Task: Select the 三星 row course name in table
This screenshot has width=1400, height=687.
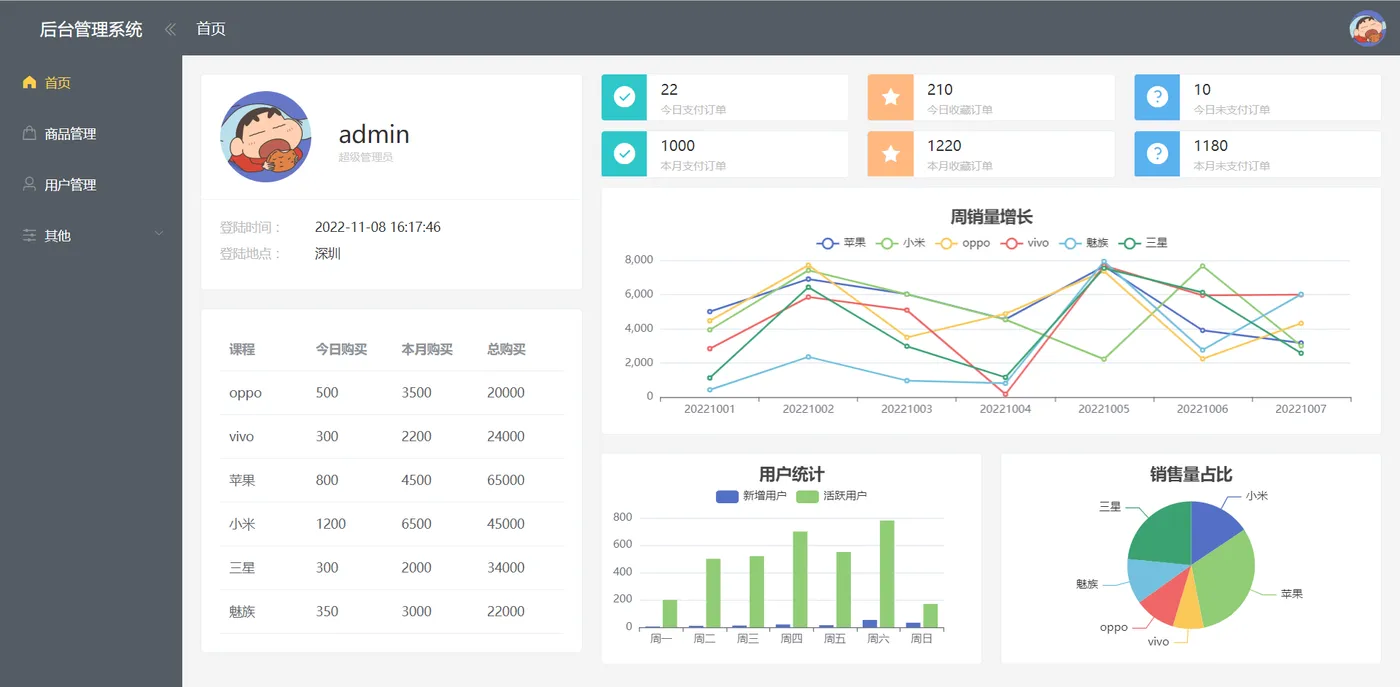Action: [242, 568]
